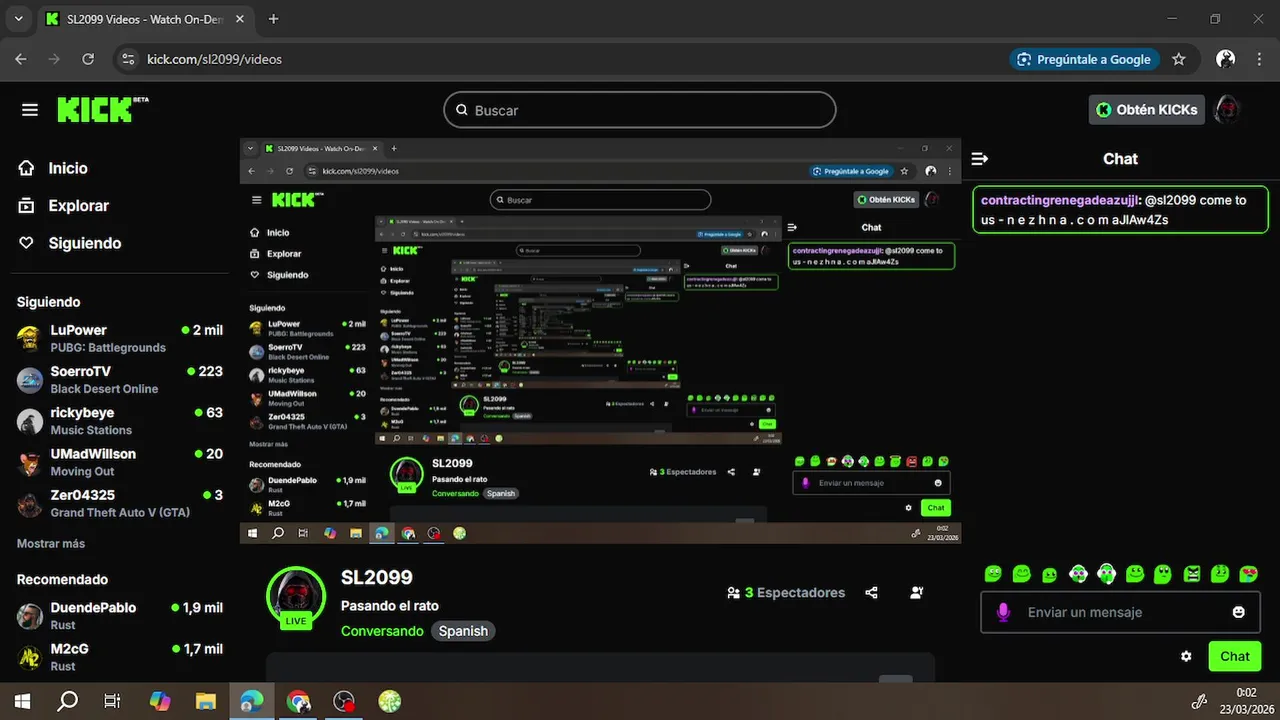This screenshot has width=1280, height=720.
Task: Click the green Chat send button
Action: pyautogui.click(x=1235, y=656)
